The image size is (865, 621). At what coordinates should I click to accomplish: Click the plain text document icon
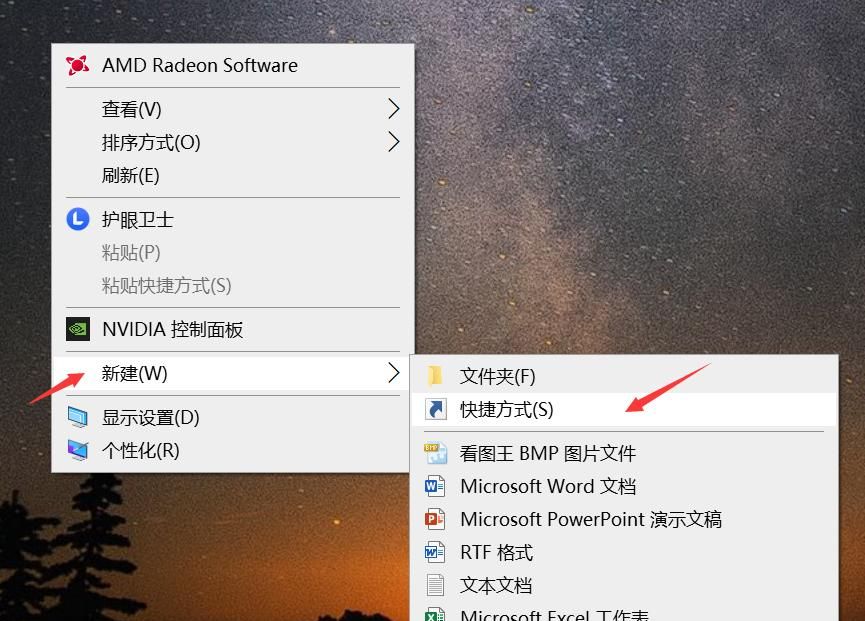pyautogui.click(x=435, y=585)
